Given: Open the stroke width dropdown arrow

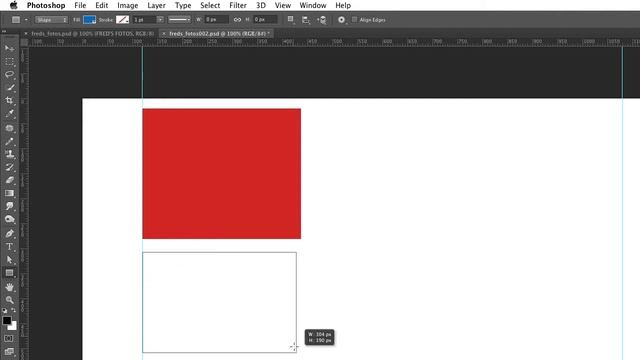Looking at the screenshot, I should point(160,20).
